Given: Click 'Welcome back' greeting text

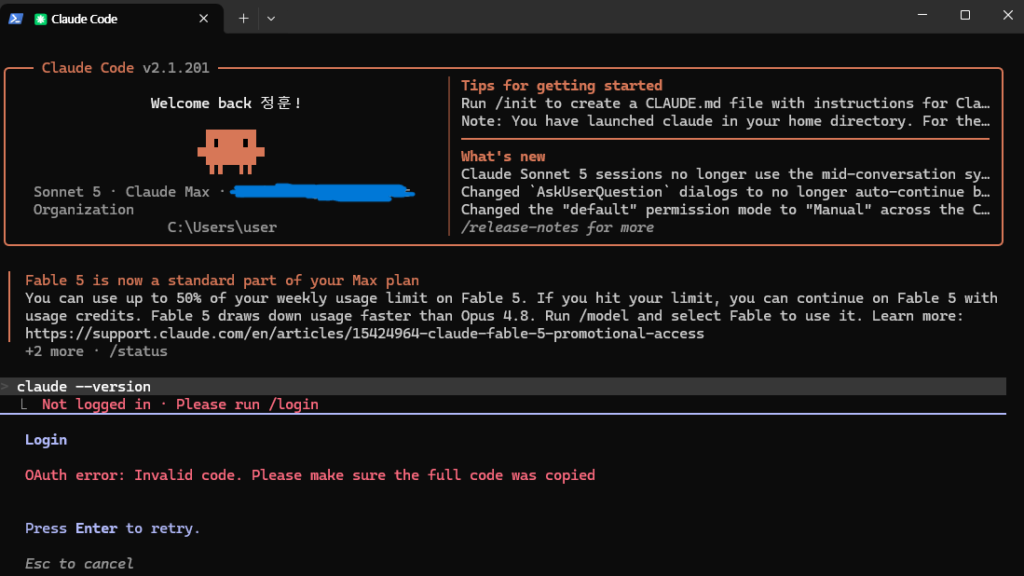Looking at the screenshot, I should coord(225,103).
